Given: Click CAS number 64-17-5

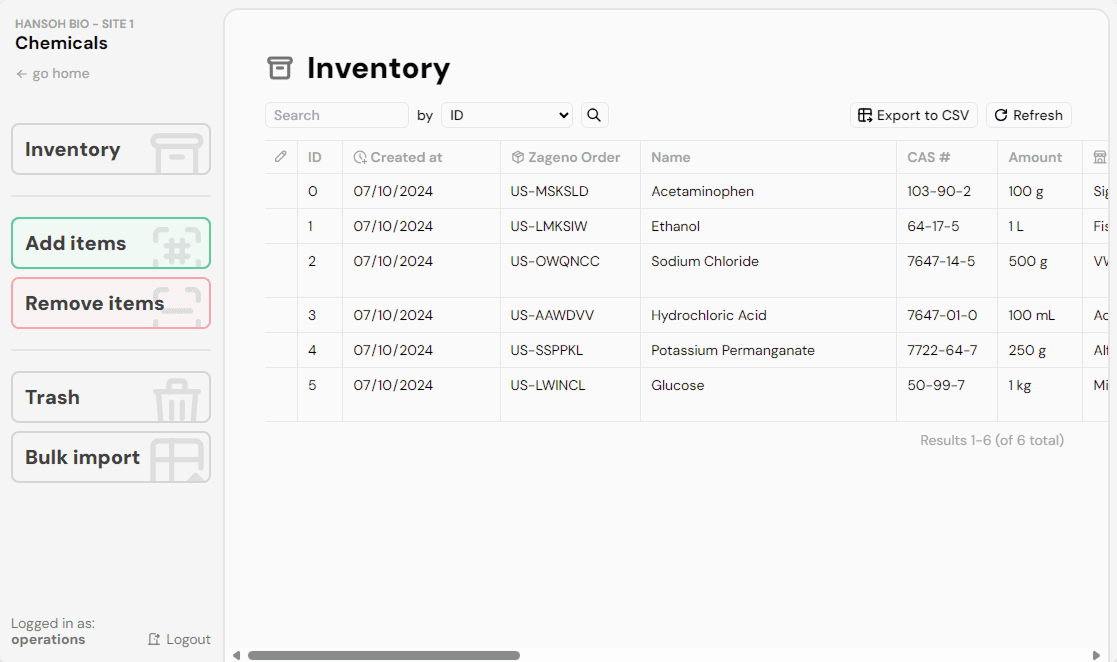Looking at the screenshot, I should [x=933, y=227].
